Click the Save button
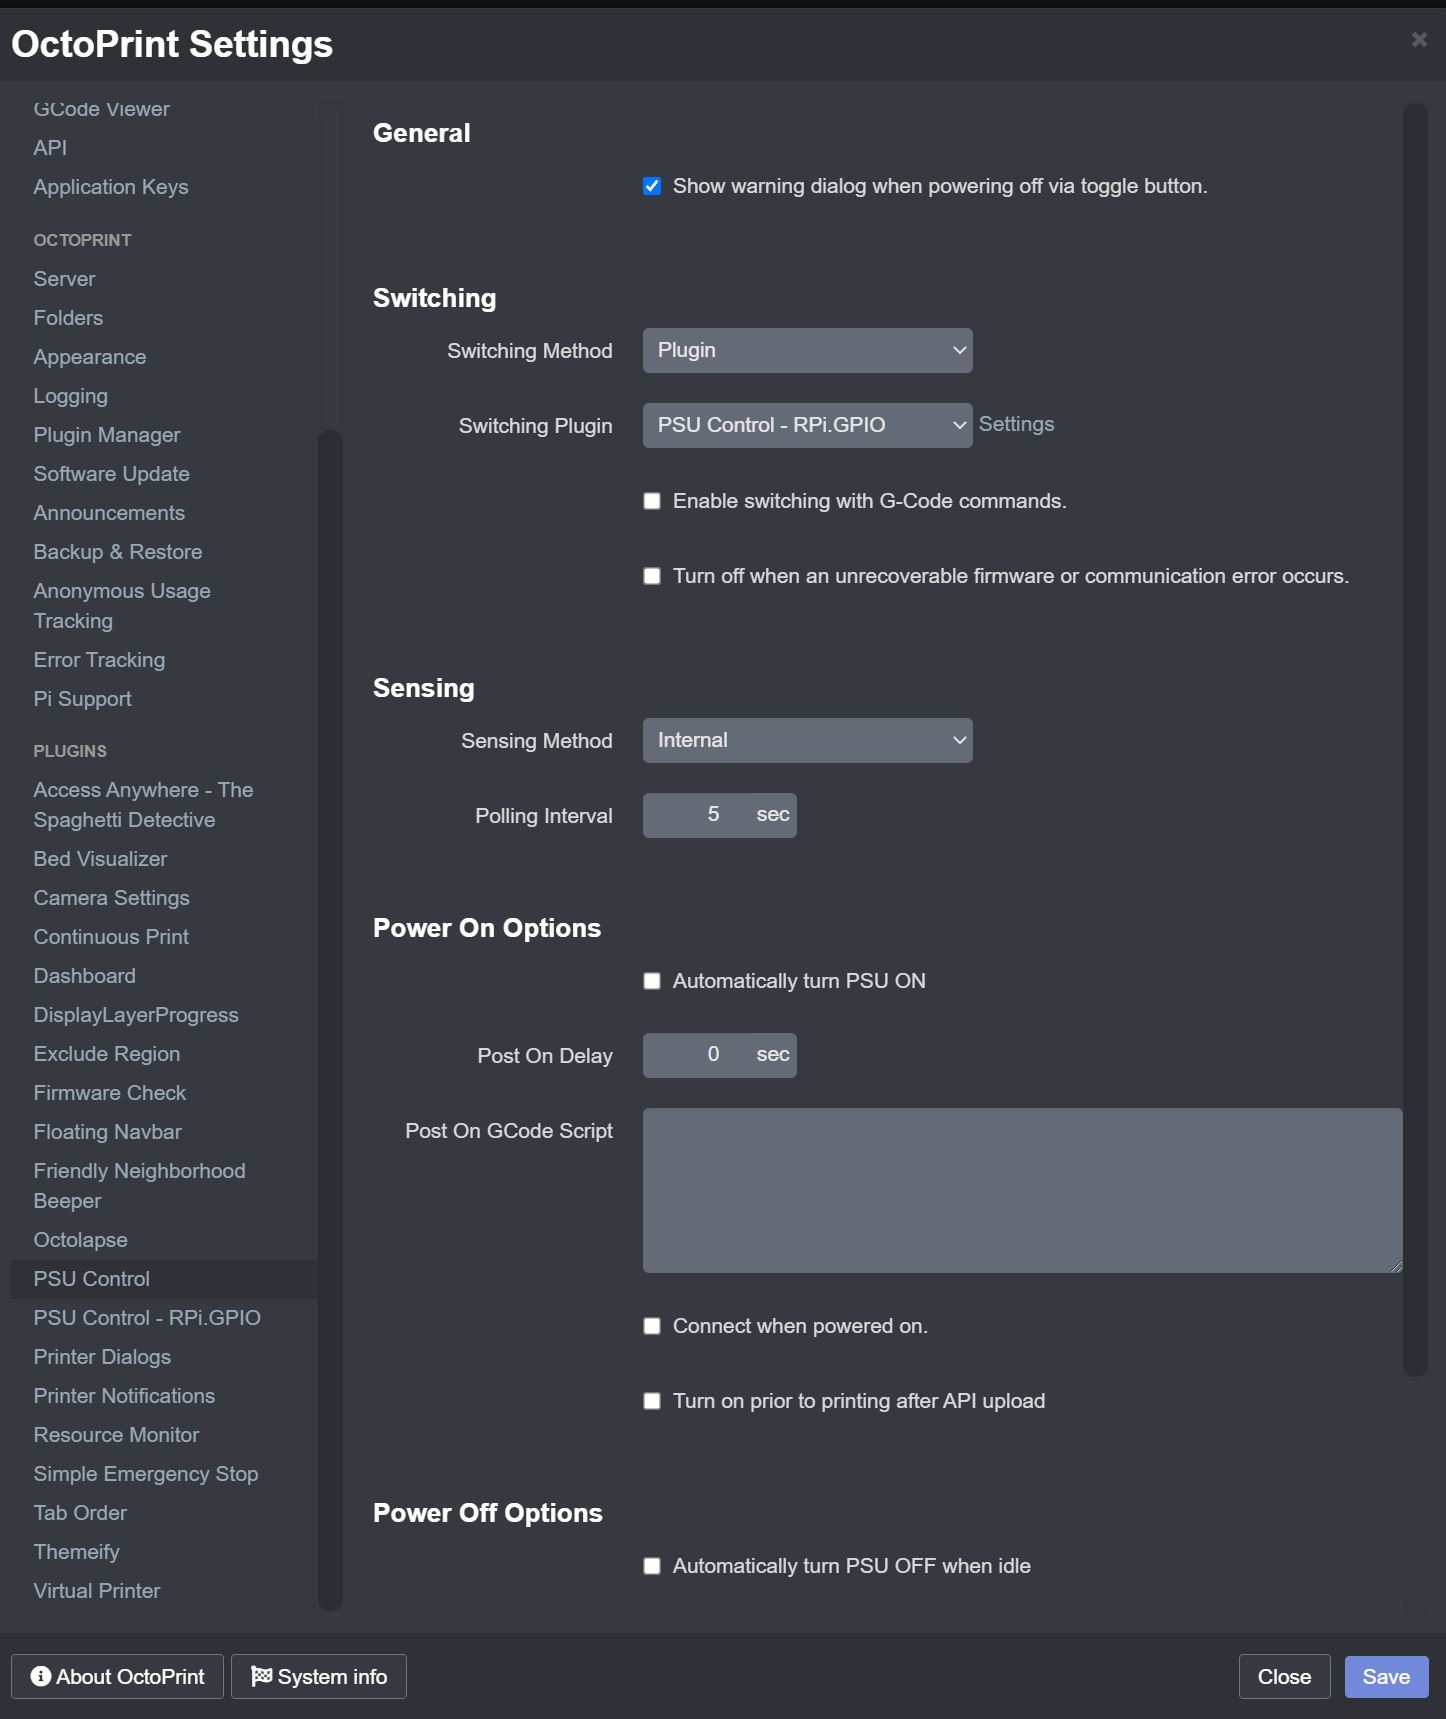The height and width of the screenshot is (1719, 1446). pyautogui.click(x=1386, y=1677)
